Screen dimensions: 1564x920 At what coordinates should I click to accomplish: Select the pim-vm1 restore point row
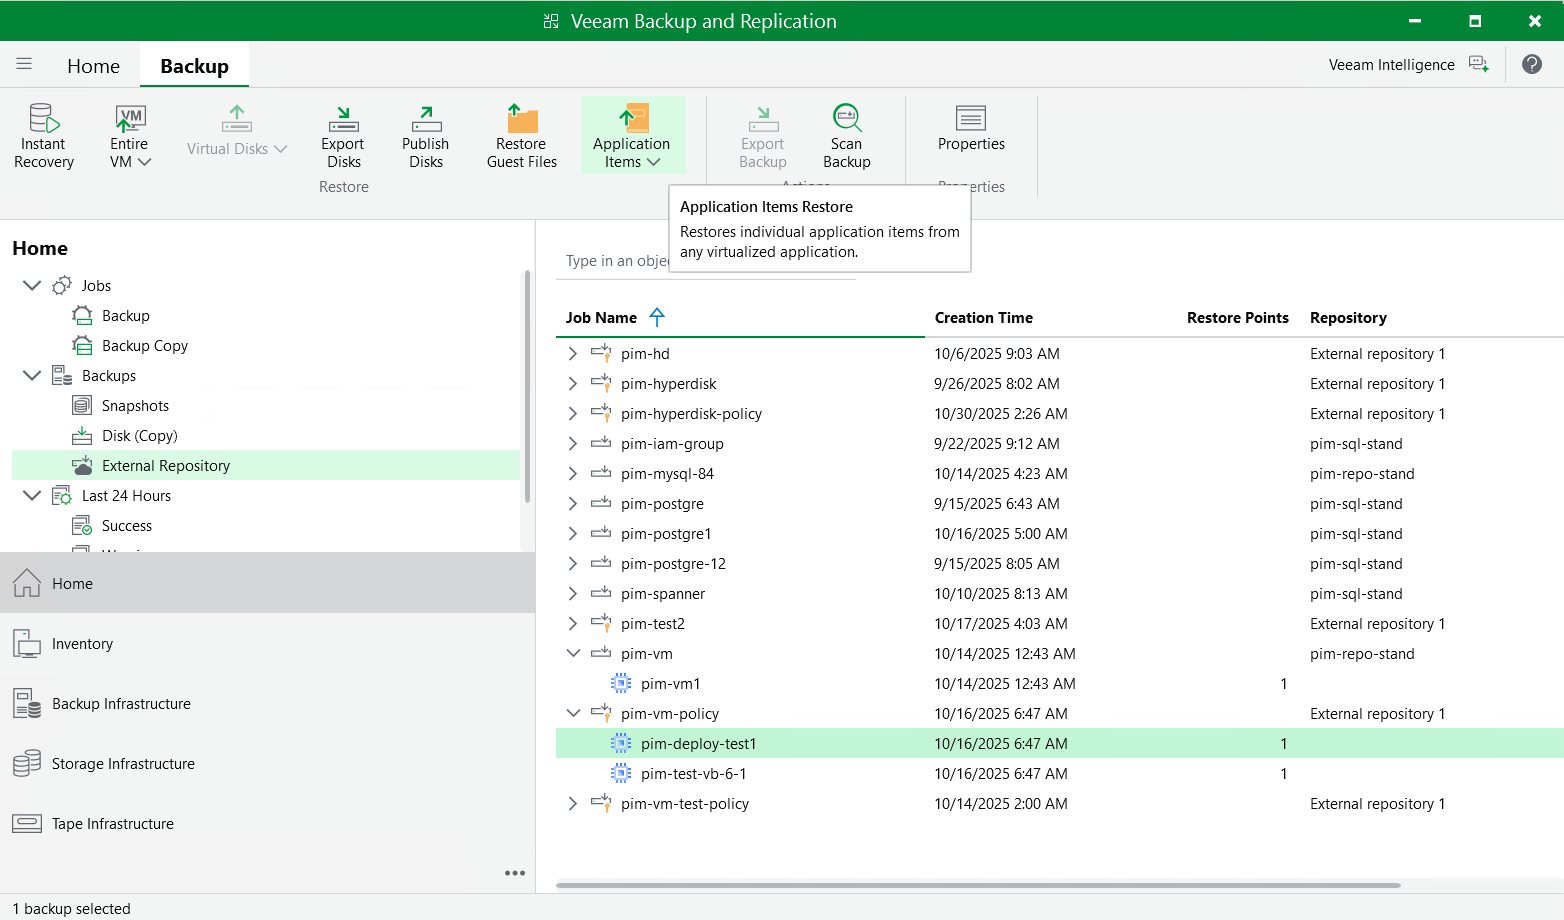tap(1059, 684)
